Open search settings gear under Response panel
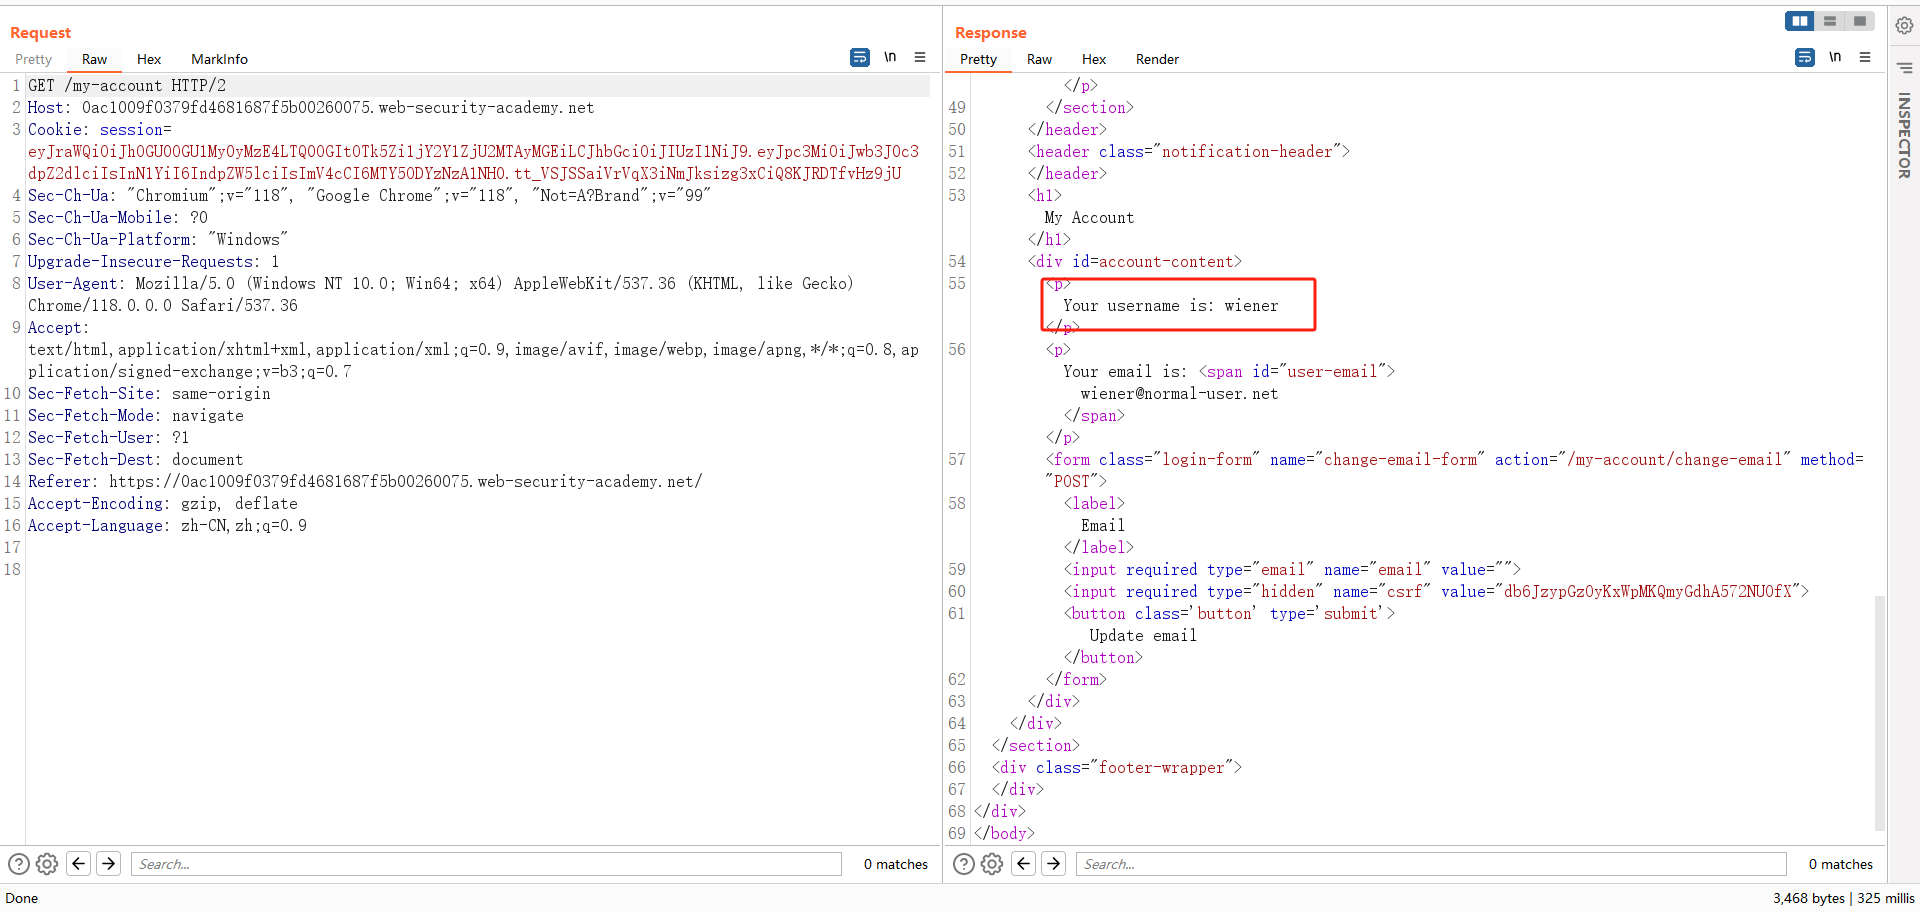The width and height of the screenshot is (1920, 912). pyautogui.click(x=992, y=864)
